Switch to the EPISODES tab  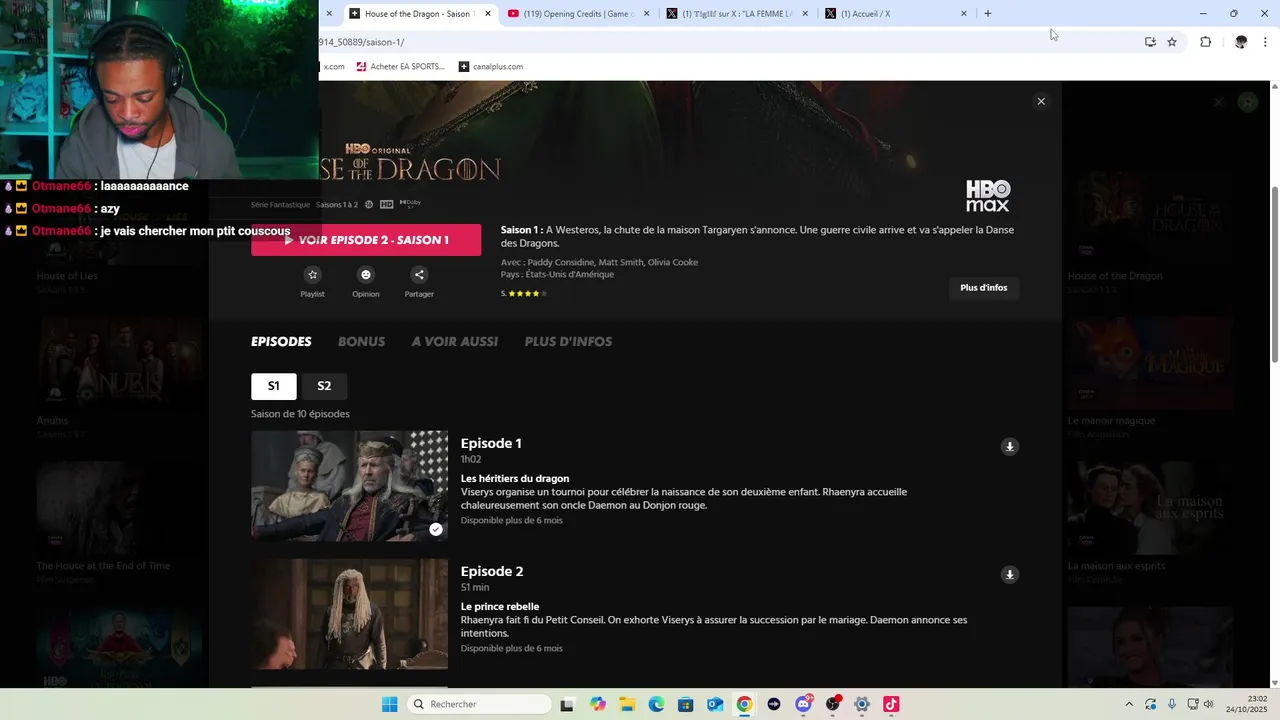(281, 342)
